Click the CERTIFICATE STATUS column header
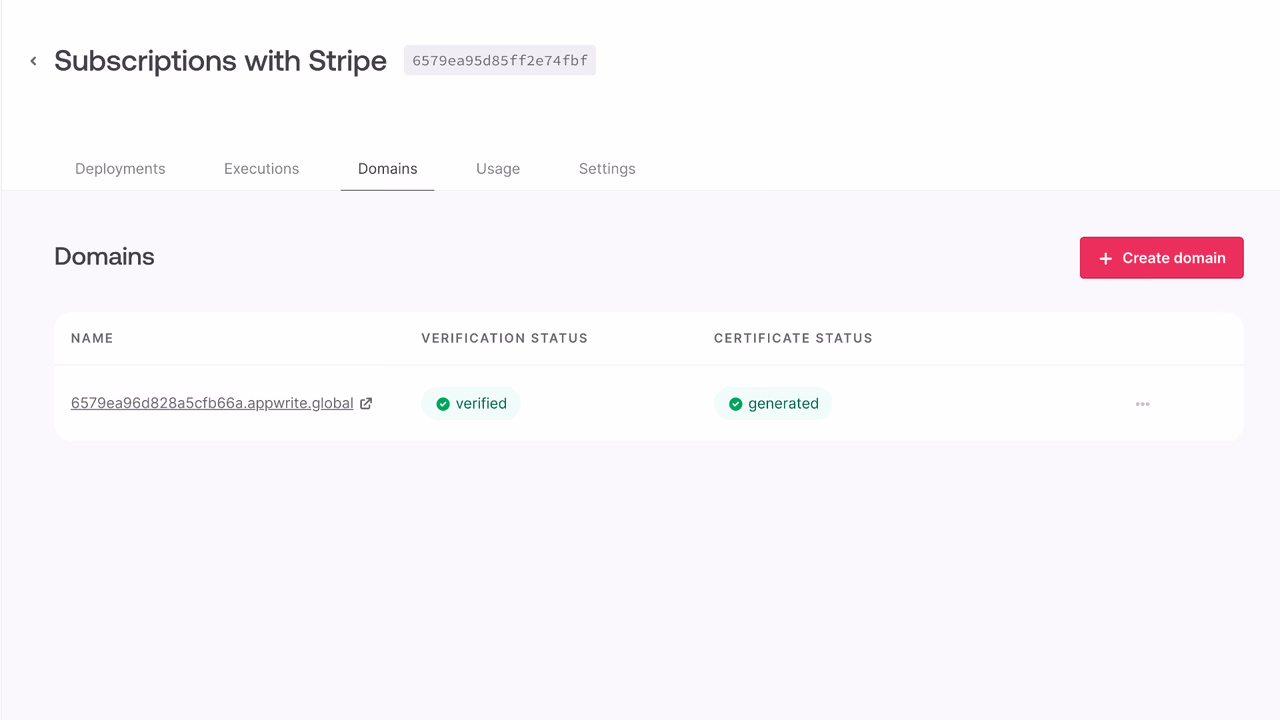The image size is (1280, 720). coord(793,338)
